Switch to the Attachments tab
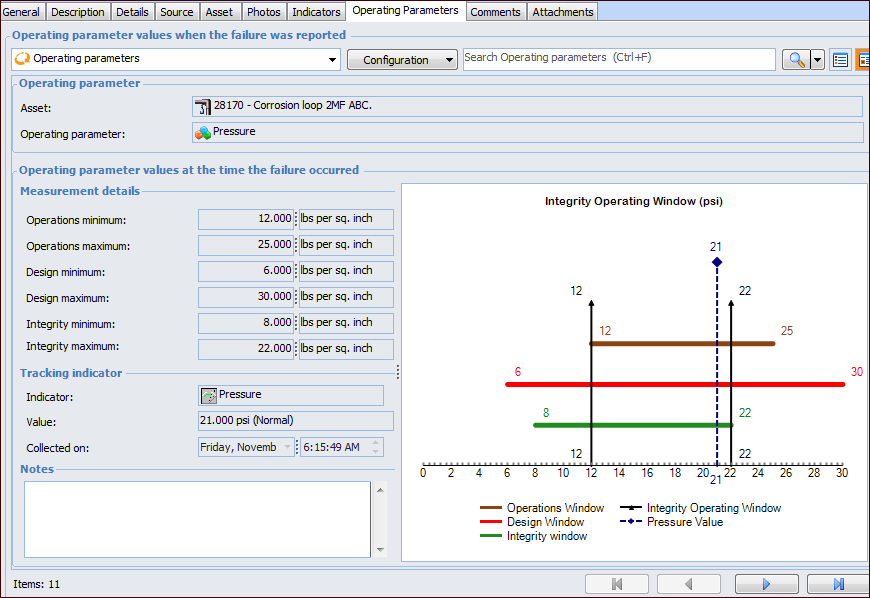 (562, 12)
